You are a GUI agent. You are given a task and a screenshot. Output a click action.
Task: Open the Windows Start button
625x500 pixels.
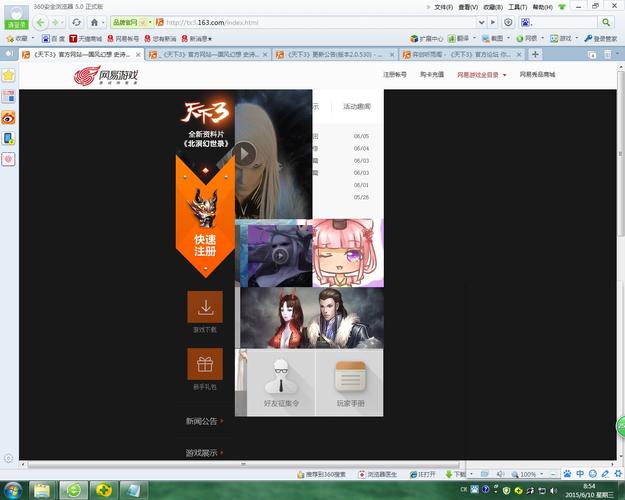[13, 490]
